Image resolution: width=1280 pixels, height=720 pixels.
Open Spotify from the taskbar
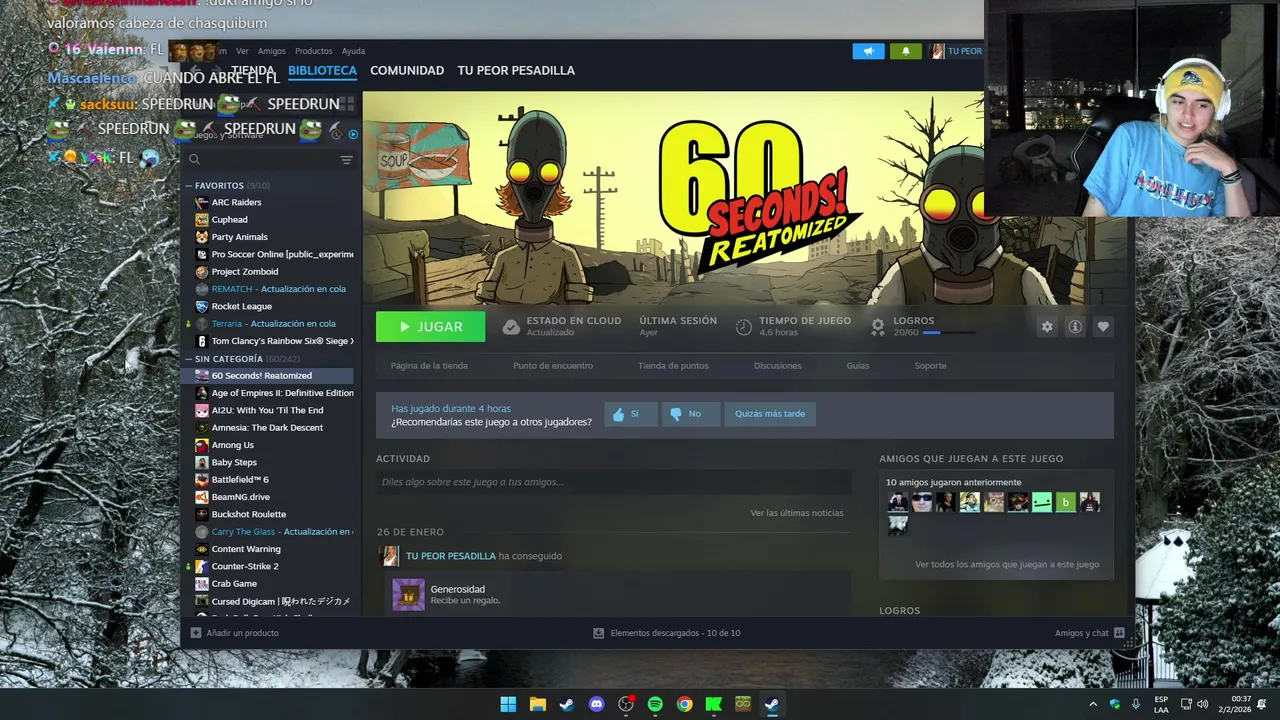click(x=655, y=704)
